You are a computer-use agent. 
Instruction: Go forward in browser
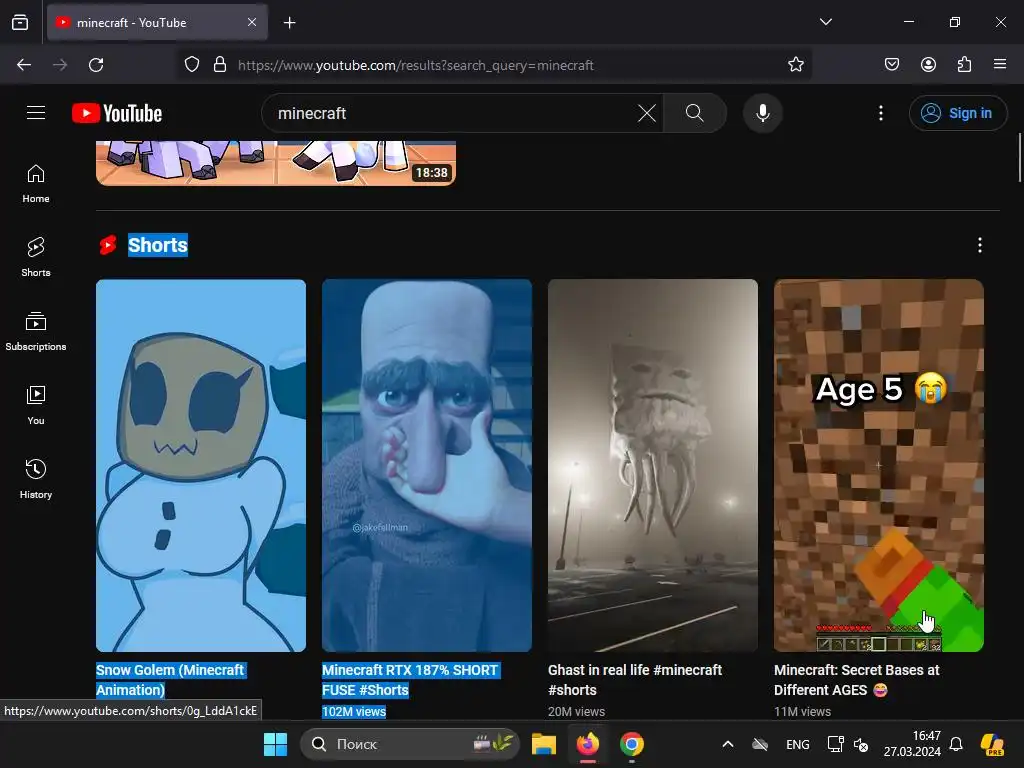click(x=60, y=65)
